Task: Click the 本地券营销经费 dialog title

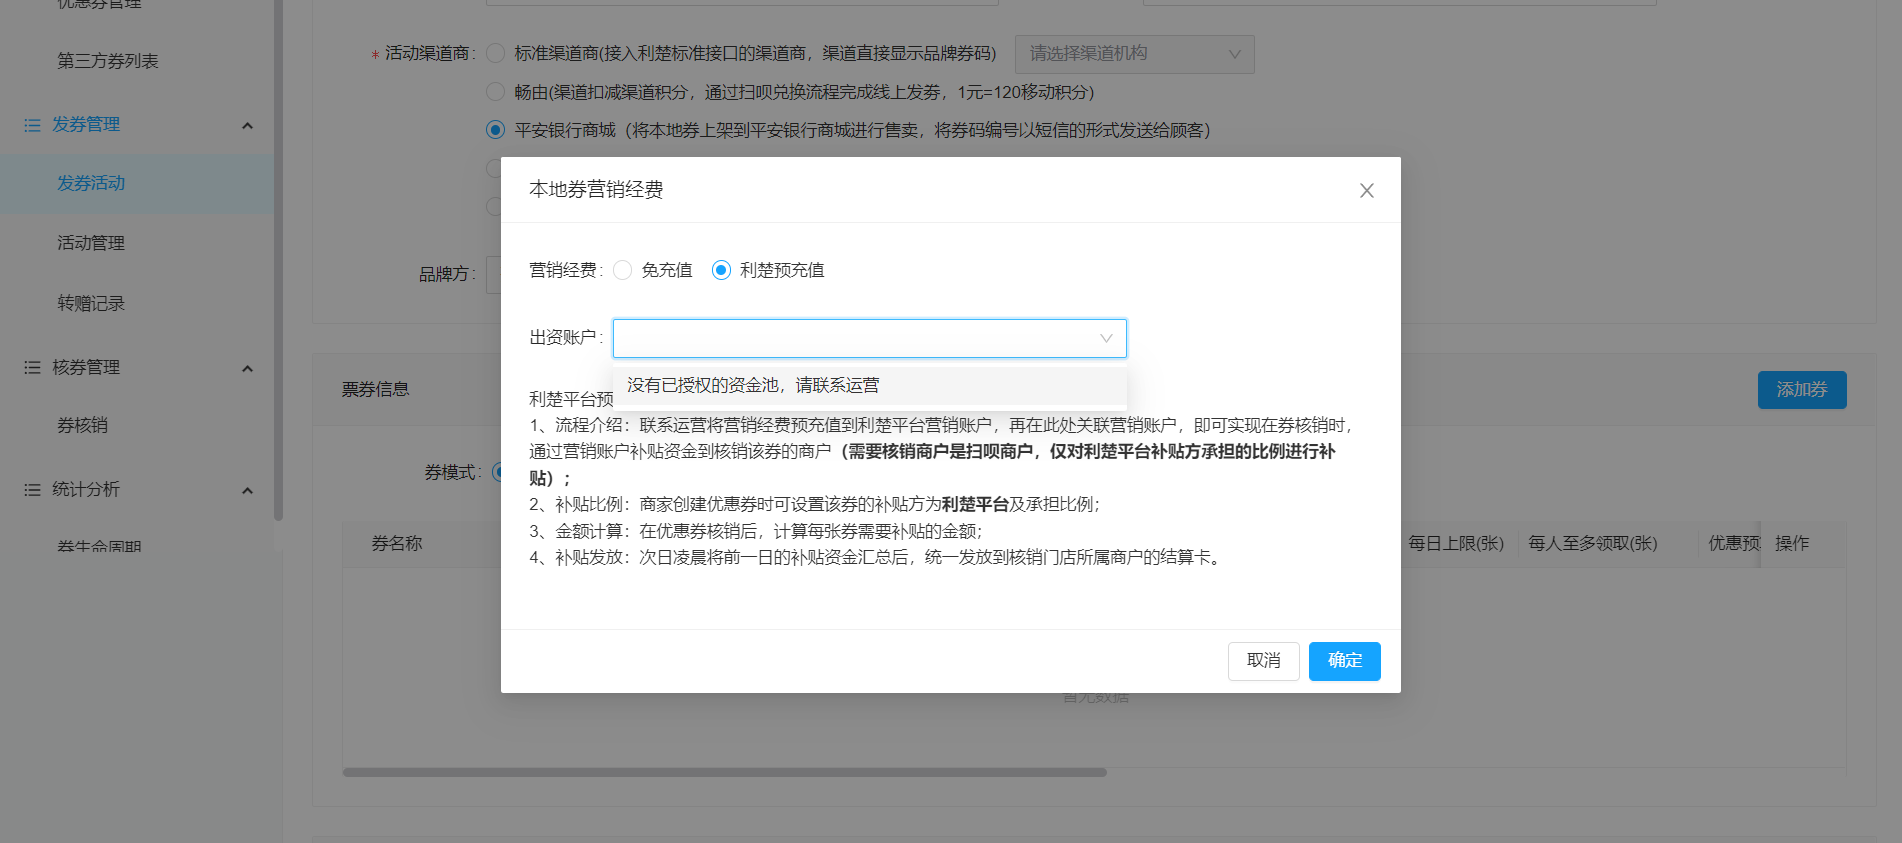Action: coord(596,190)
